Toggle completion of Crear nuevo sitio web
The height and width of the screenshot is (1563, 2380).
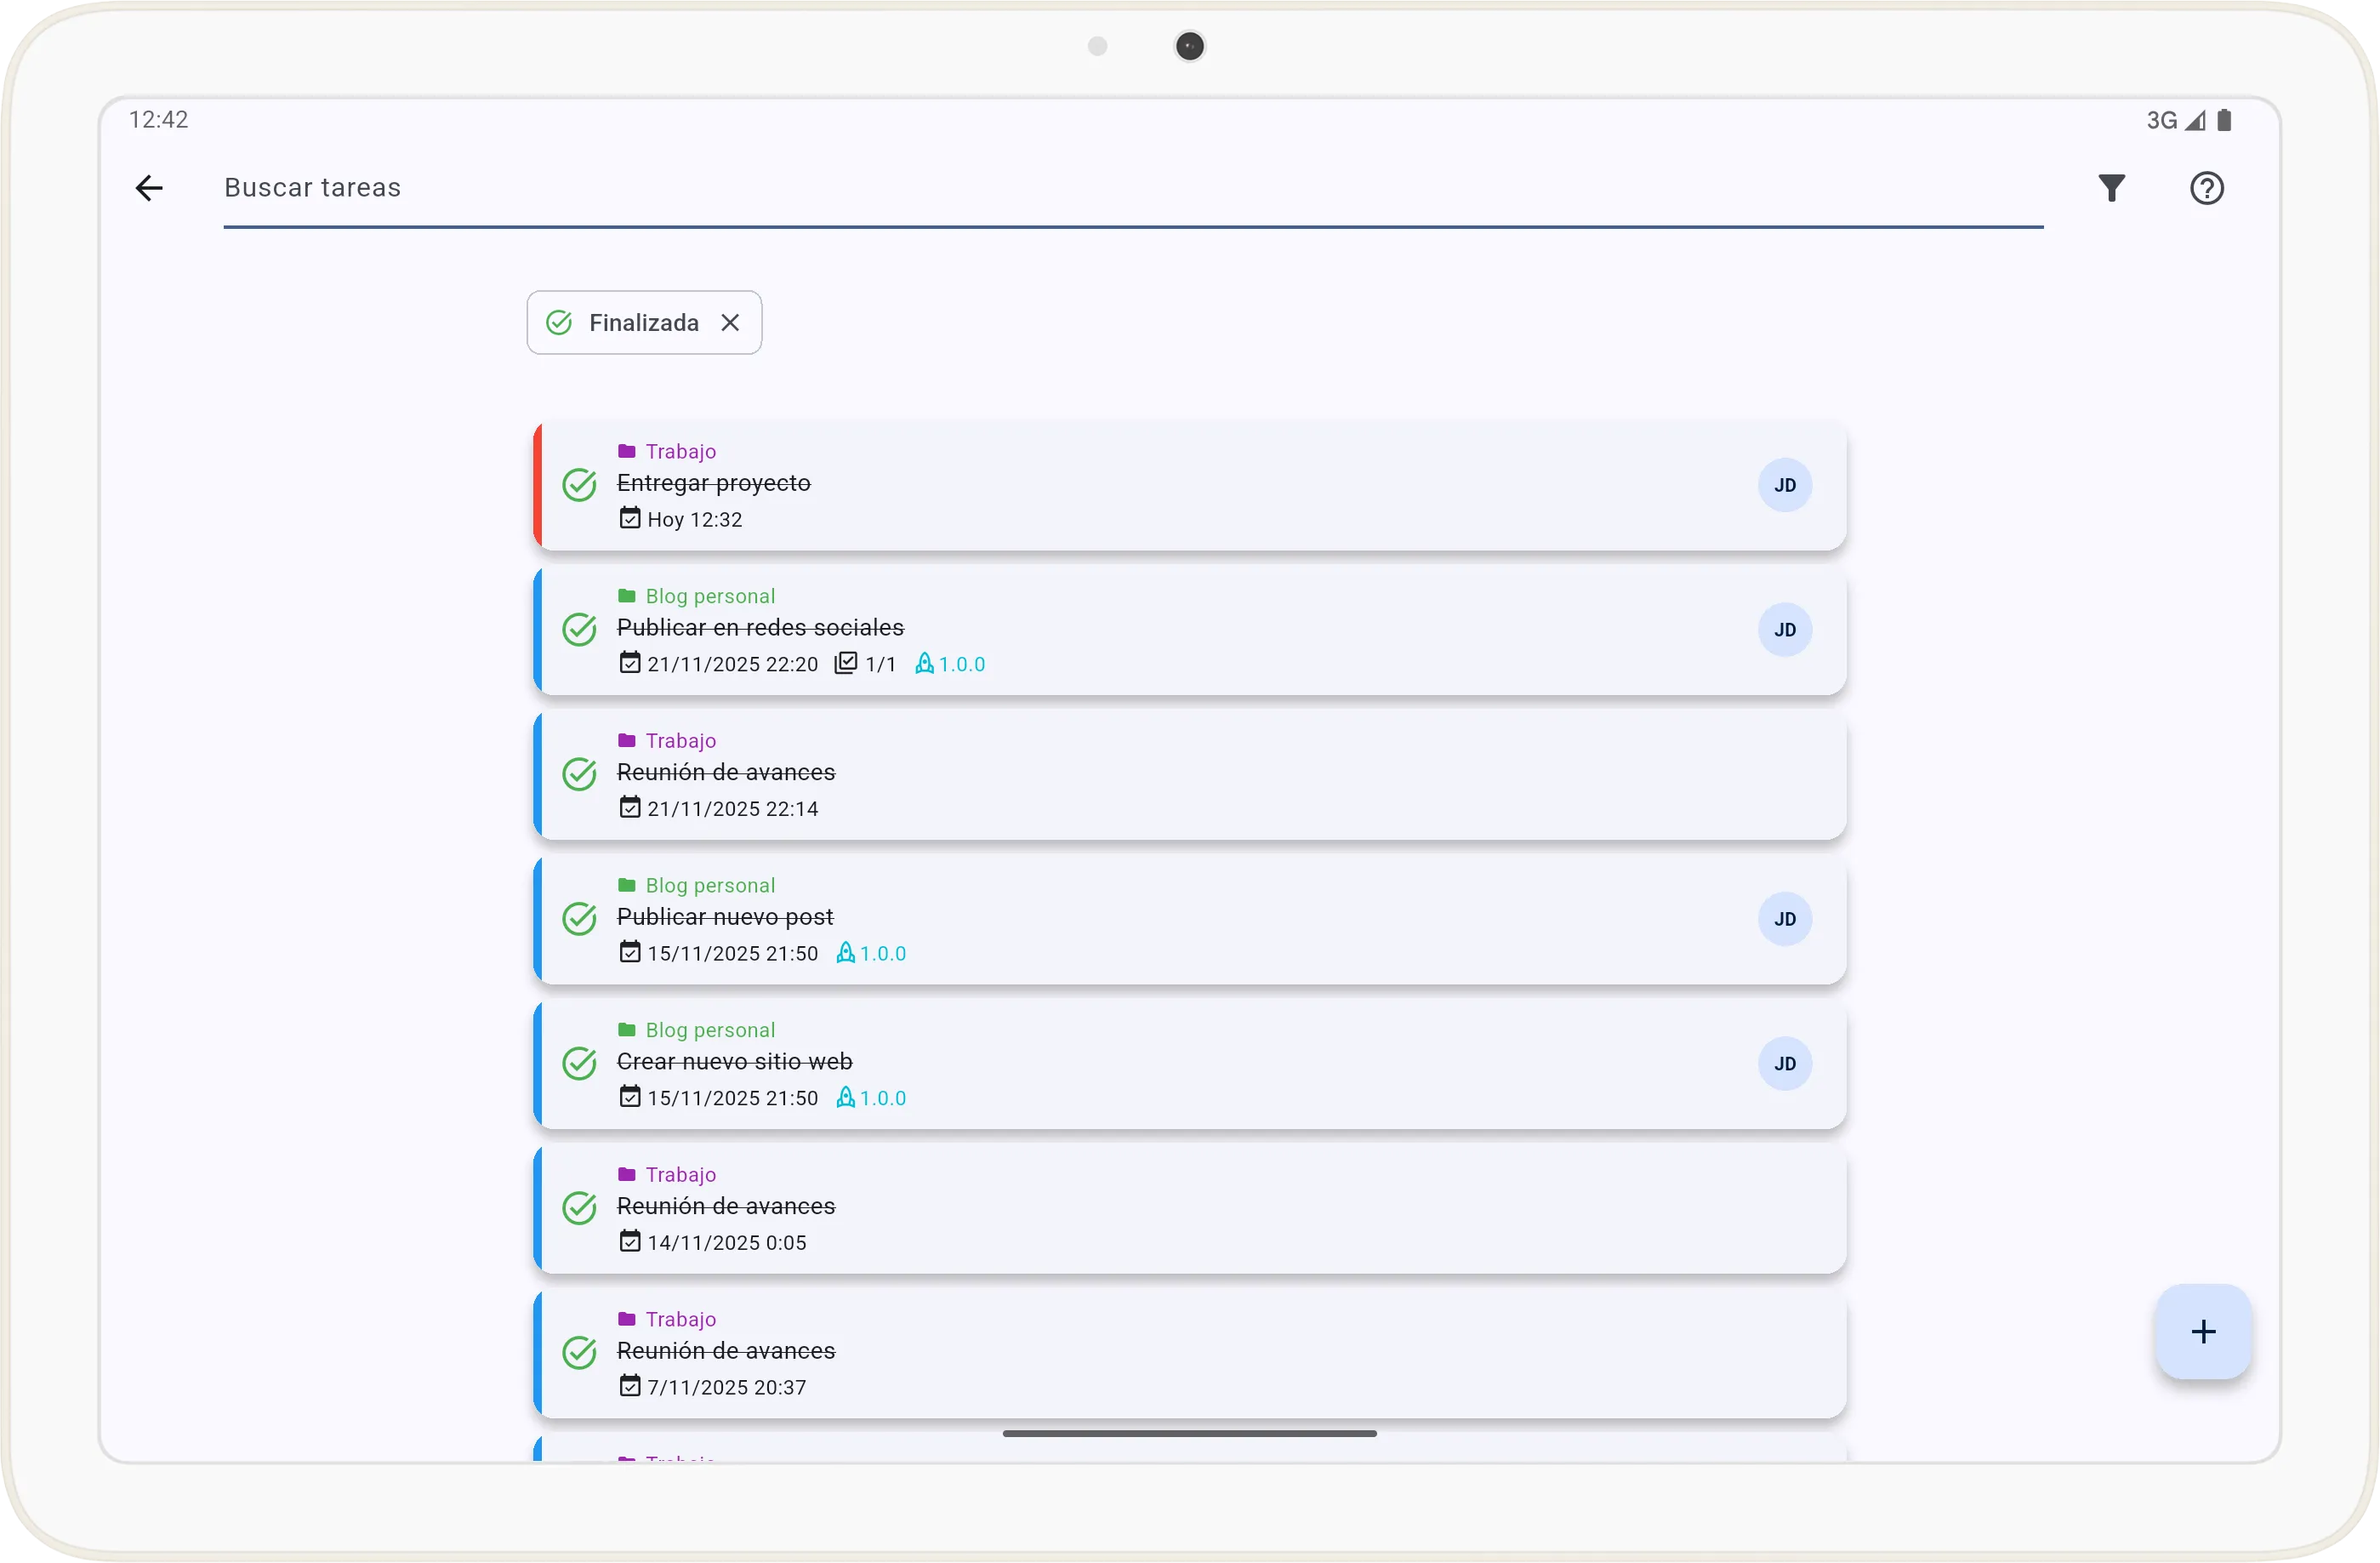580,1064
